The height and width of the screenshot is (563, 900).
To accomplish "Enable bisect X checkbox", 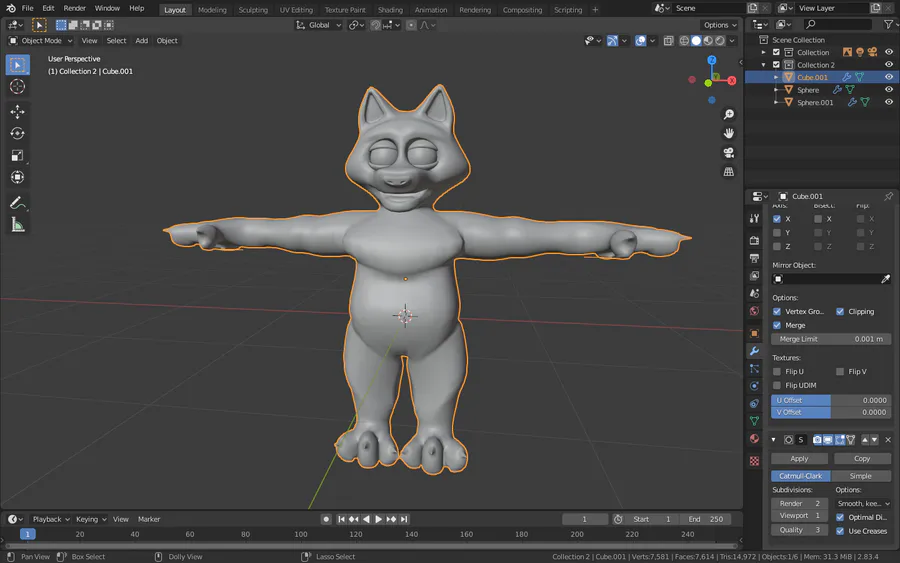I will click(x=818, y=219).
